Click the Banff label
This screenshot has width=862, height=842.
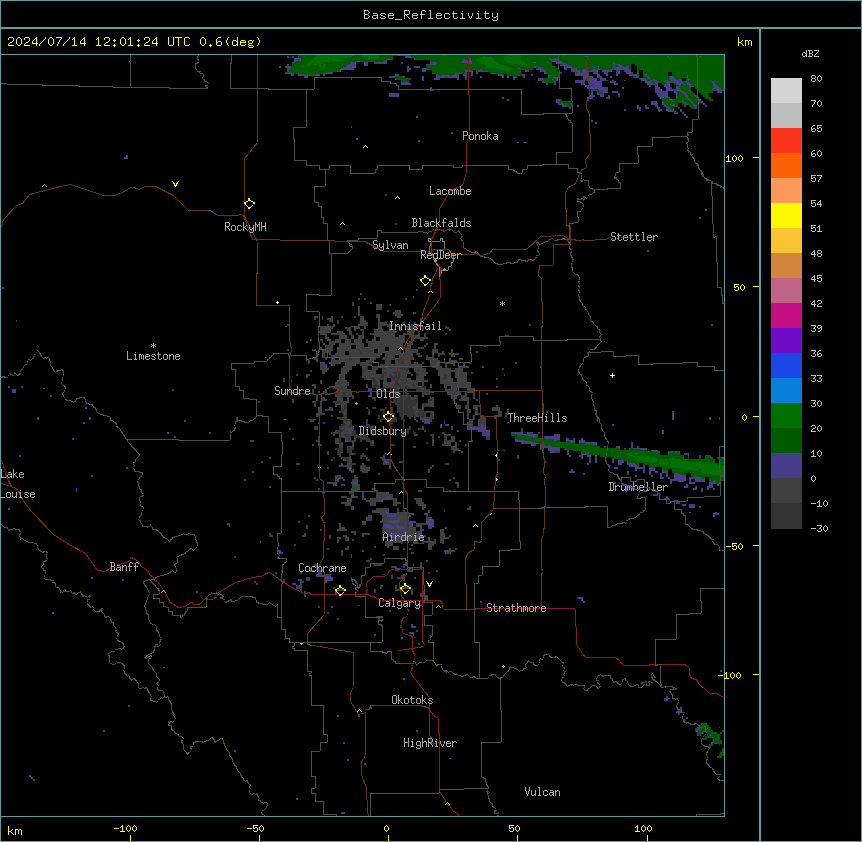point(124,567)
